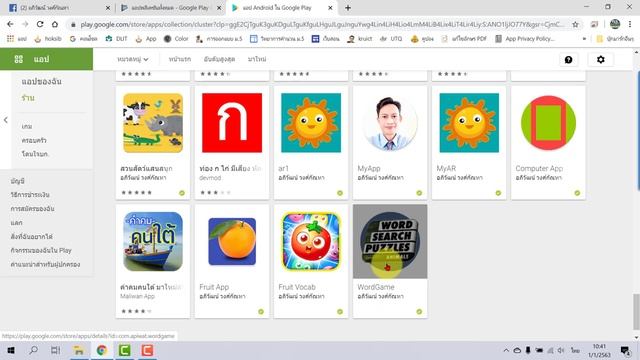Screen dimensions: 640x360
Task: Open the MyApp portrait app icon
Action: 390,123
